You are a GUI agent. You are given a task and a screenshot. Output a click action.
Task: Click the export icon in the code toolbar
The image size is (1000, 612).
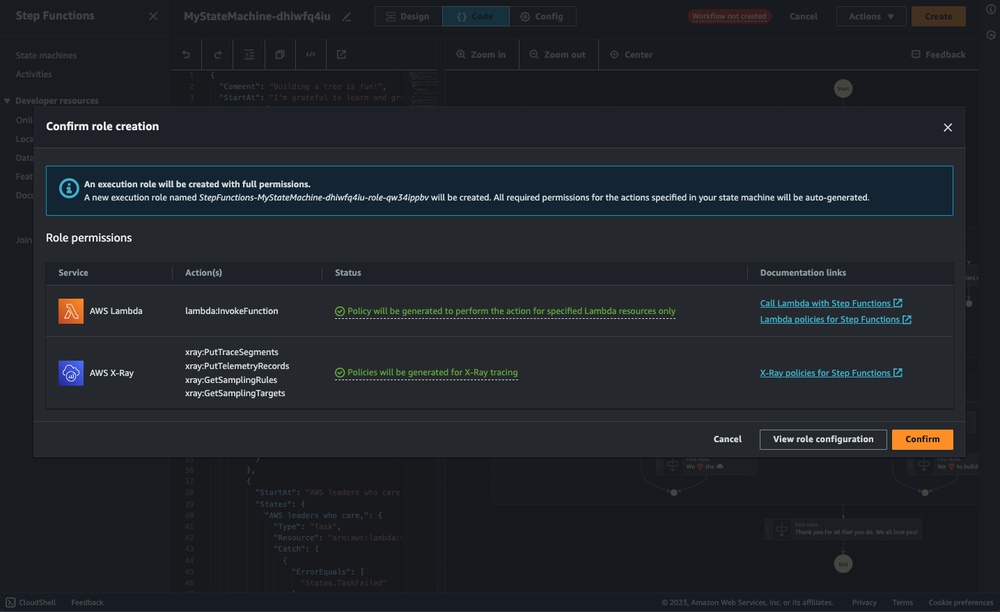pyautogui.click(x=341, y=55)
